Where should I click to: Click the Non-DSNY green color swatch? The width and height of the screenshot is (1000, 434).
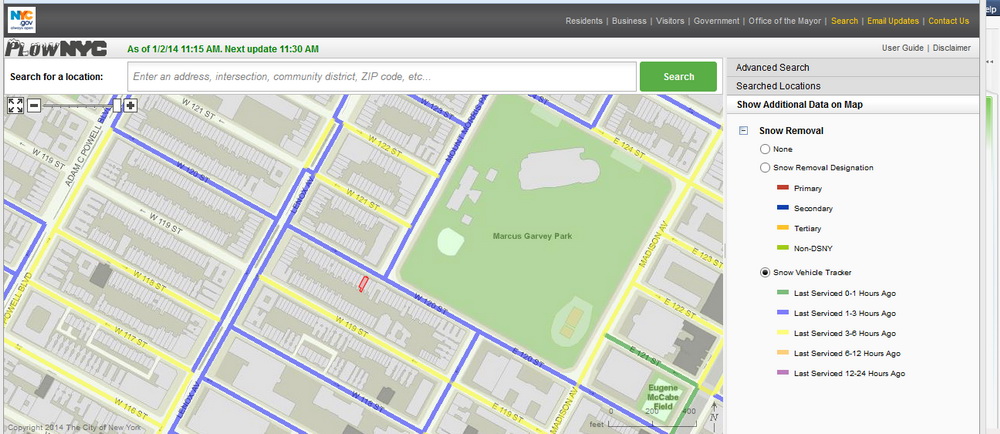coord(783,248)
